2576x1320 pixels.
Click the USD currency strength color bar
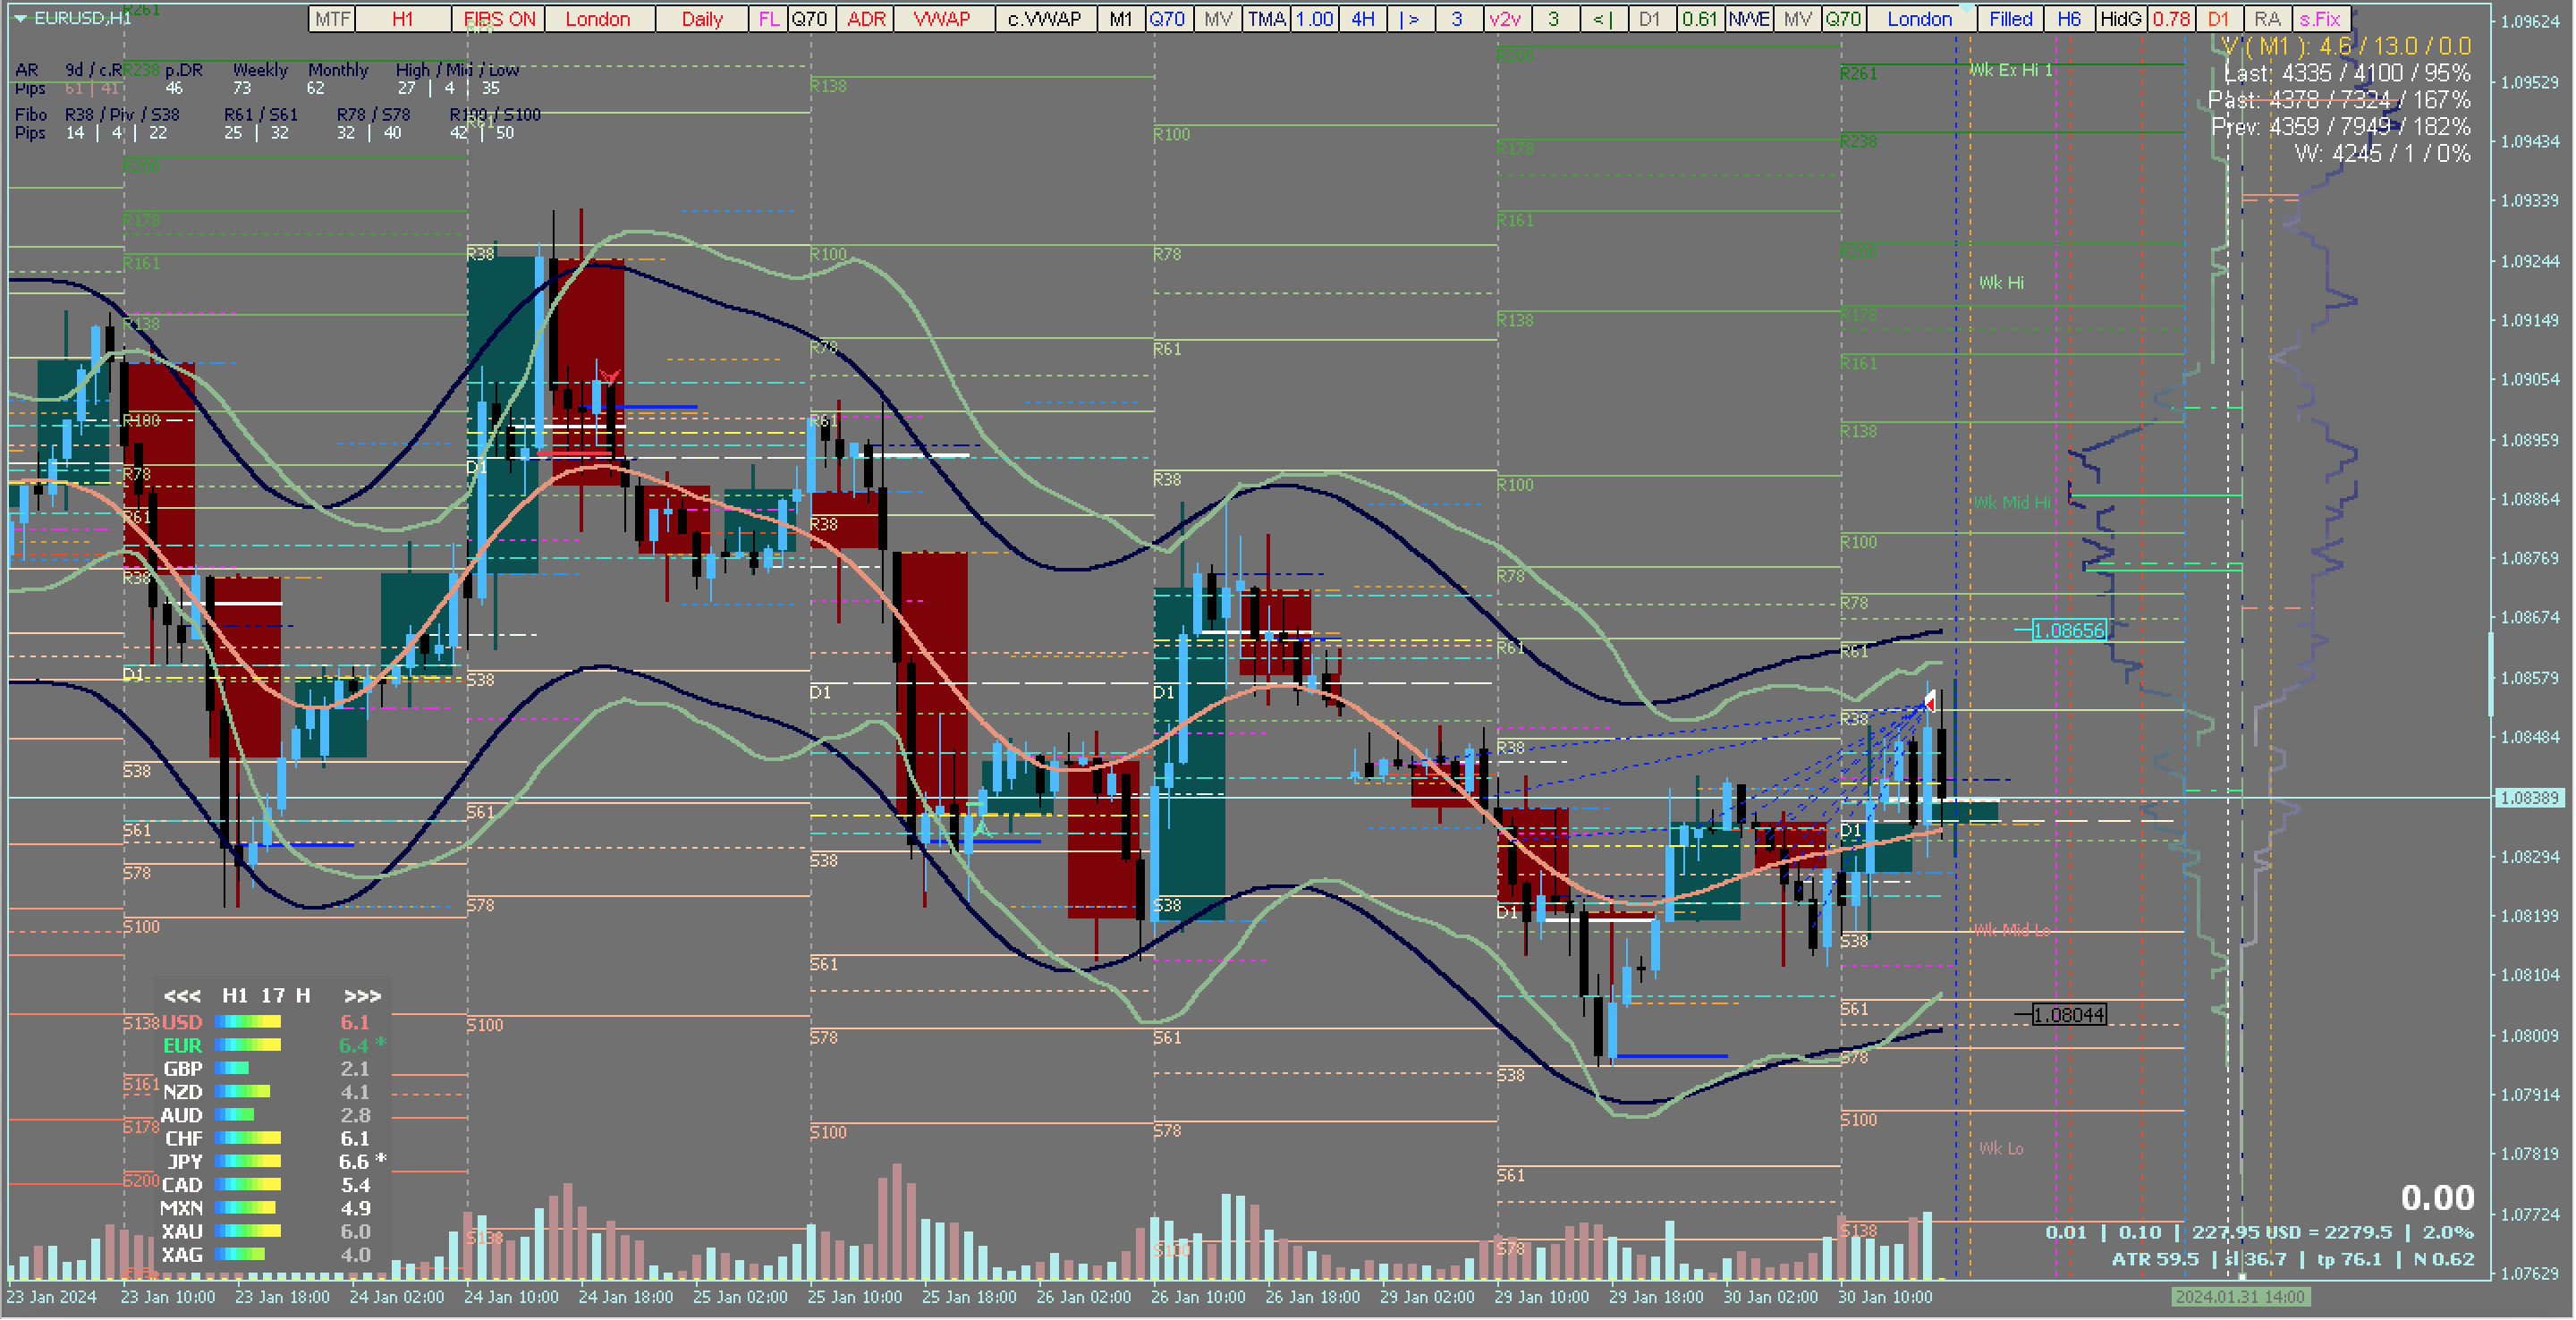coord(247,1022)
